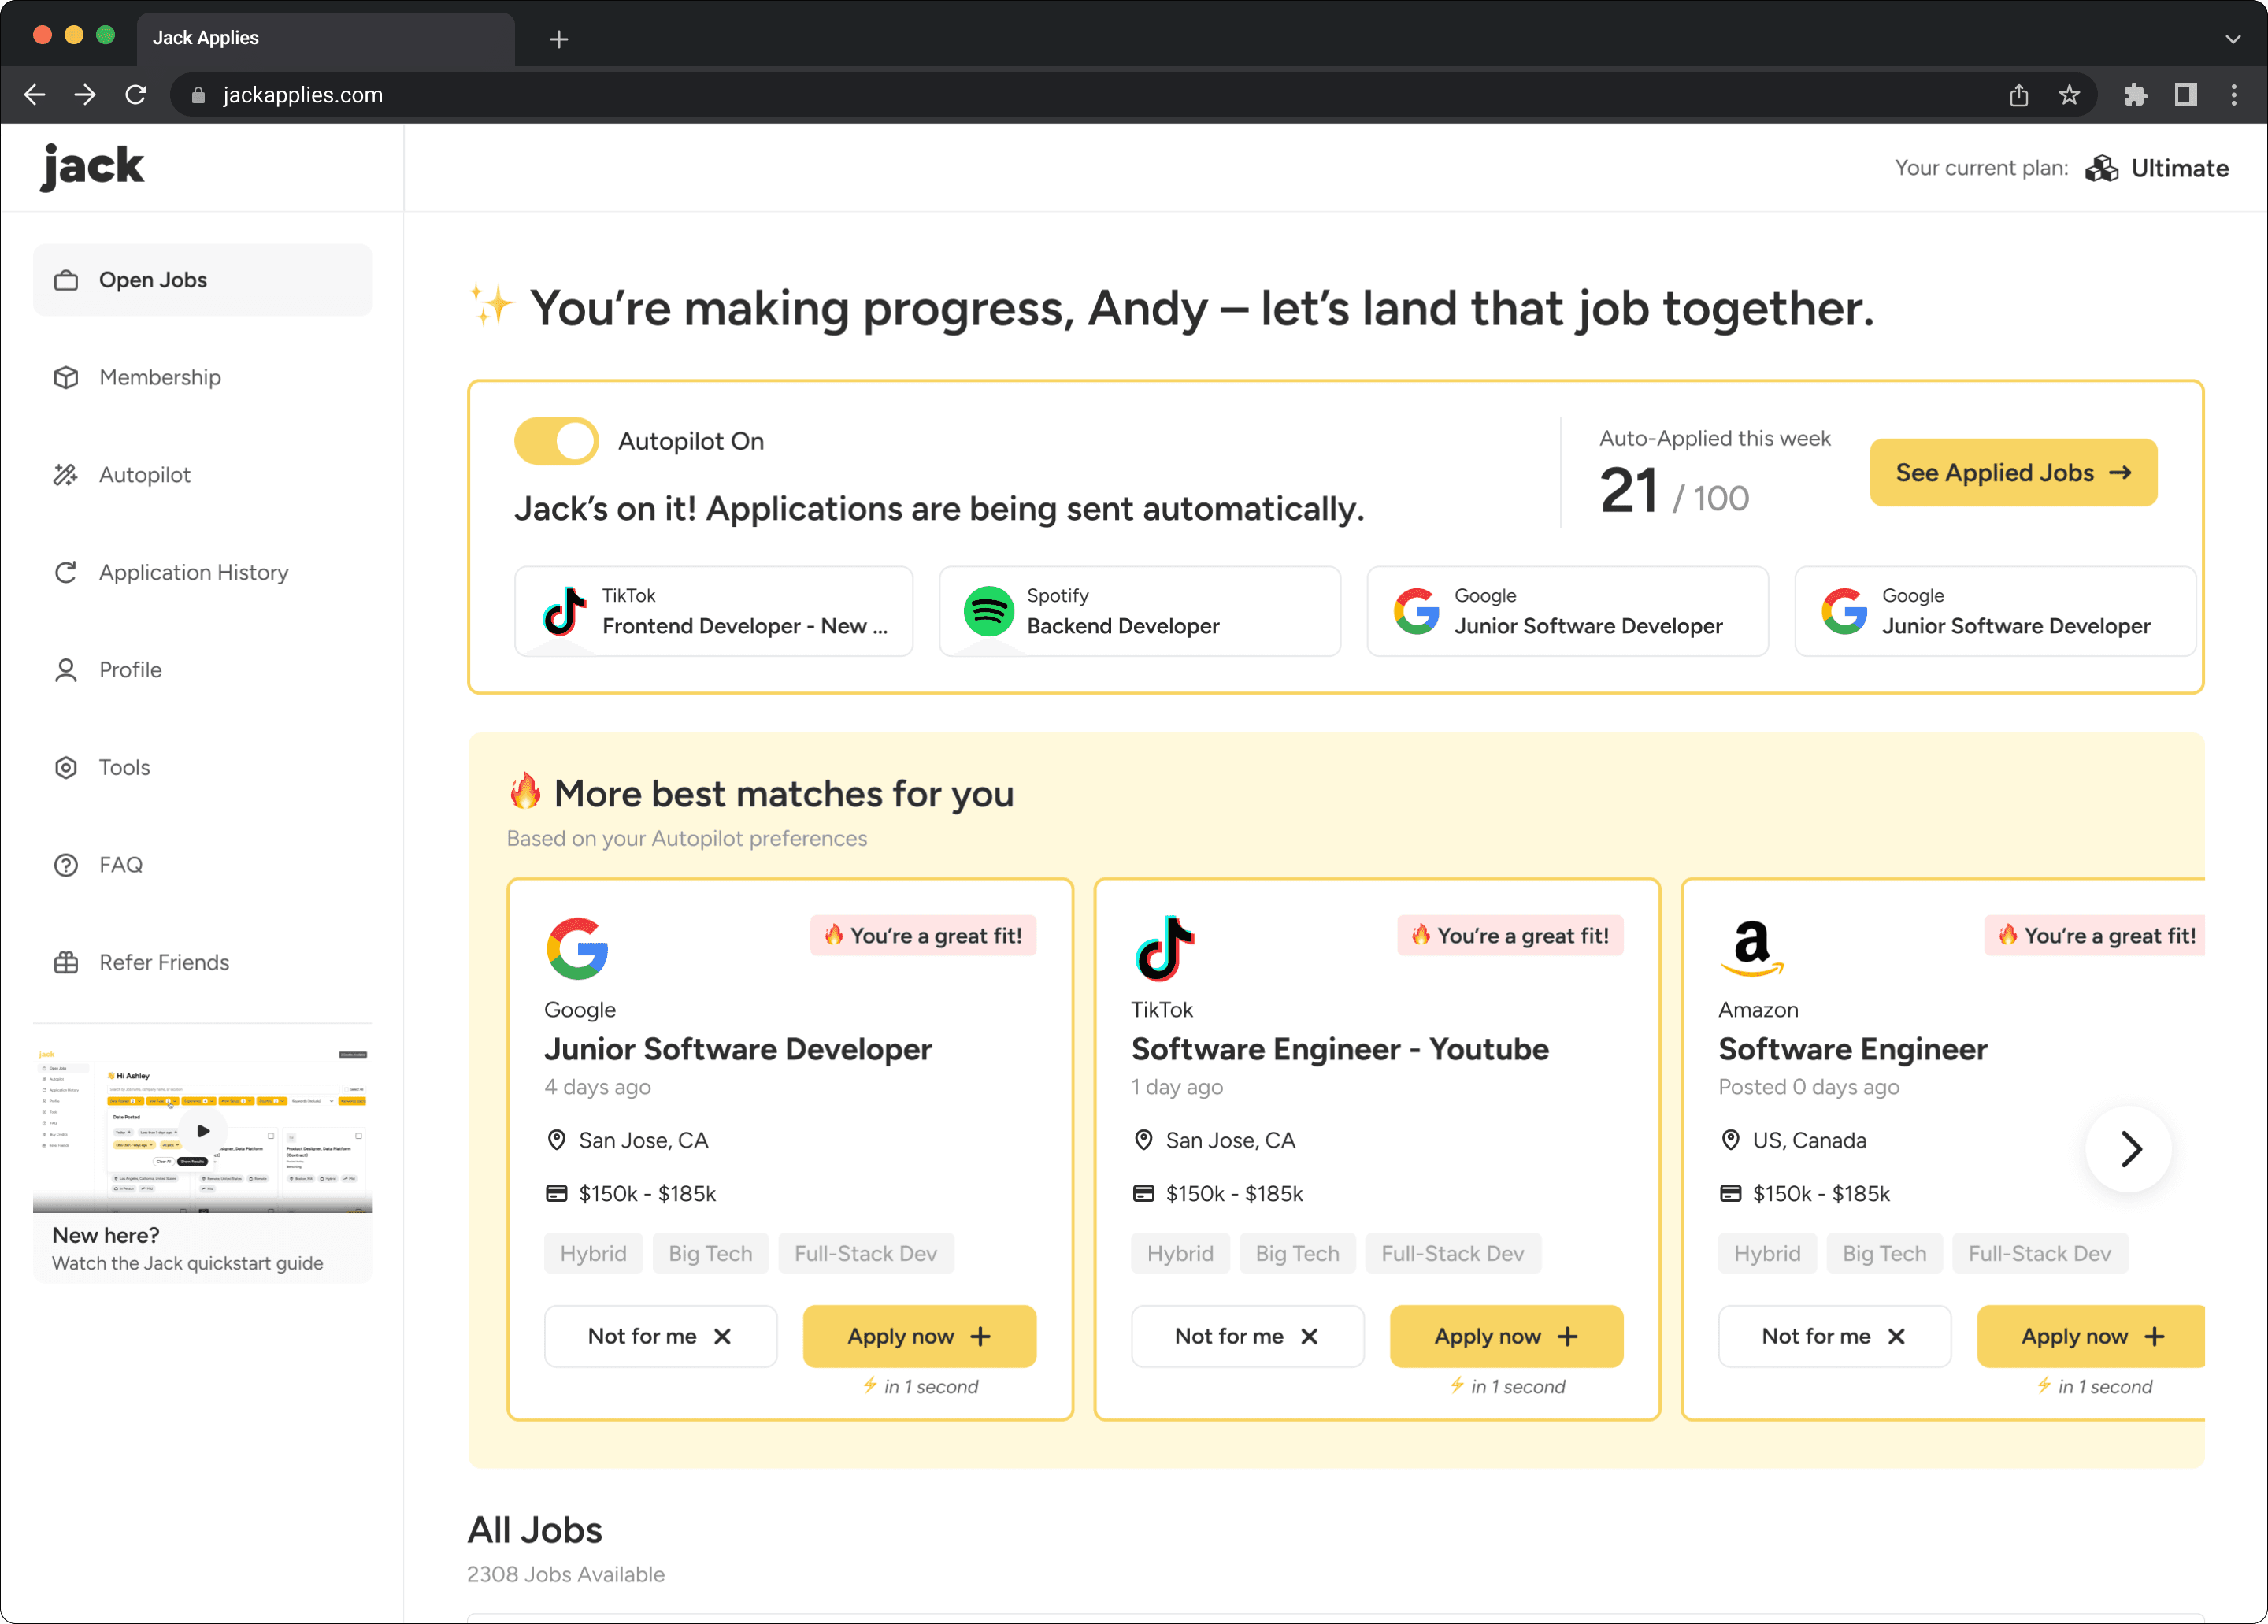The width and height of the screenshot is (2268, 1624).
Task: Open the browser three-dot menu
Action: pyautogui.click(x=2233, y=95)
